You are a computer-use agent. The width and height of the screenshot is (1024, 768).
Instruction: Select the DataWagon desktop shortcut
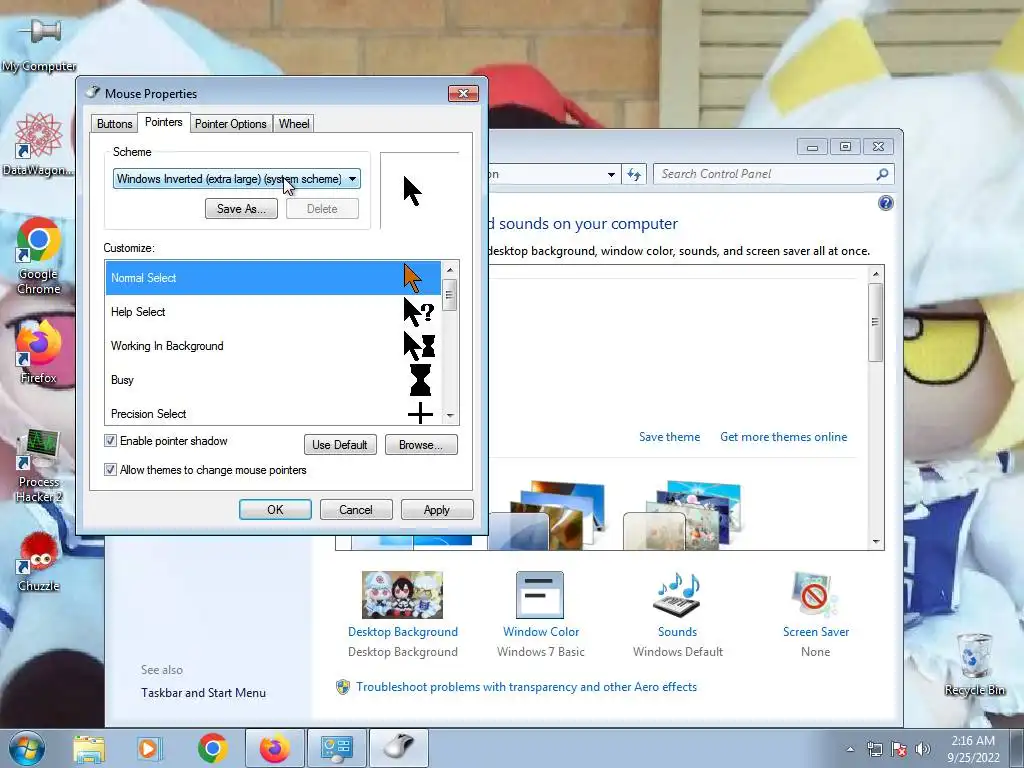38,144
